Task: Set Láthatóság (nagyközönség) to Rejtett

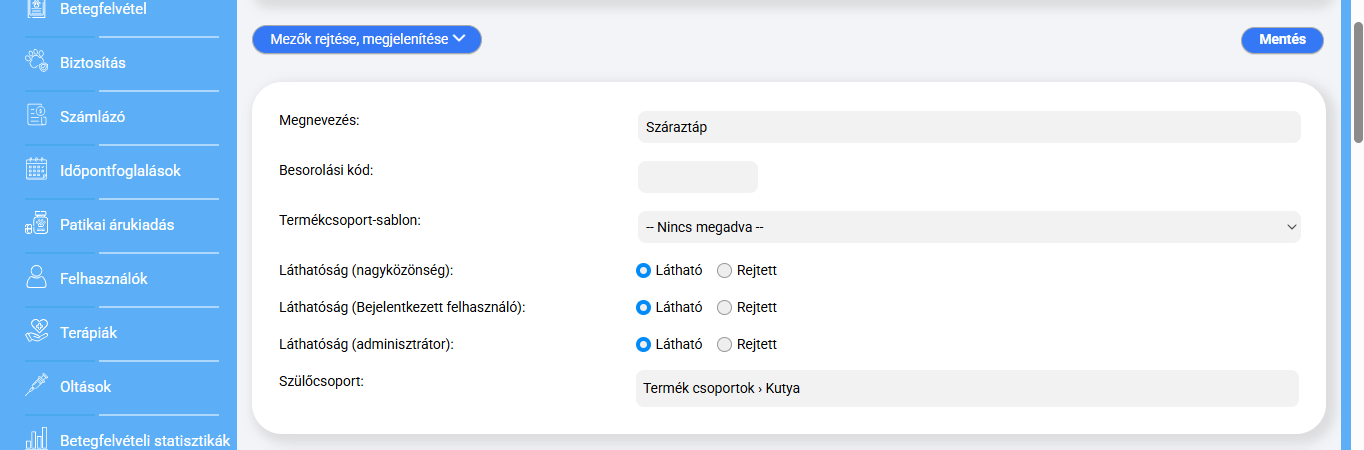Action: tap(725, 271)
